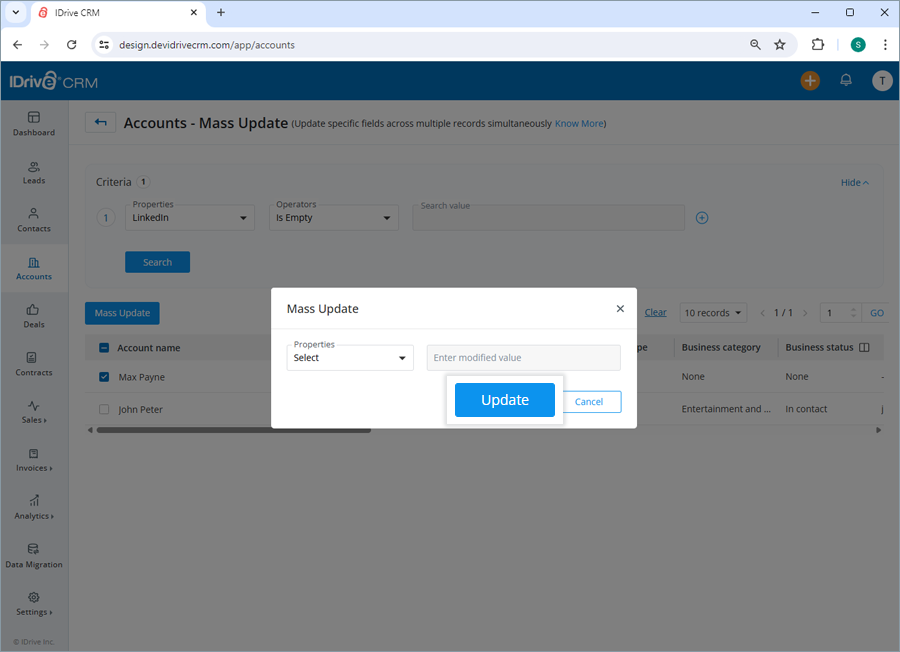Viewport: 900px width, 652px height.
Task: Open the Contacts section
Action: (x=33, y=221)
